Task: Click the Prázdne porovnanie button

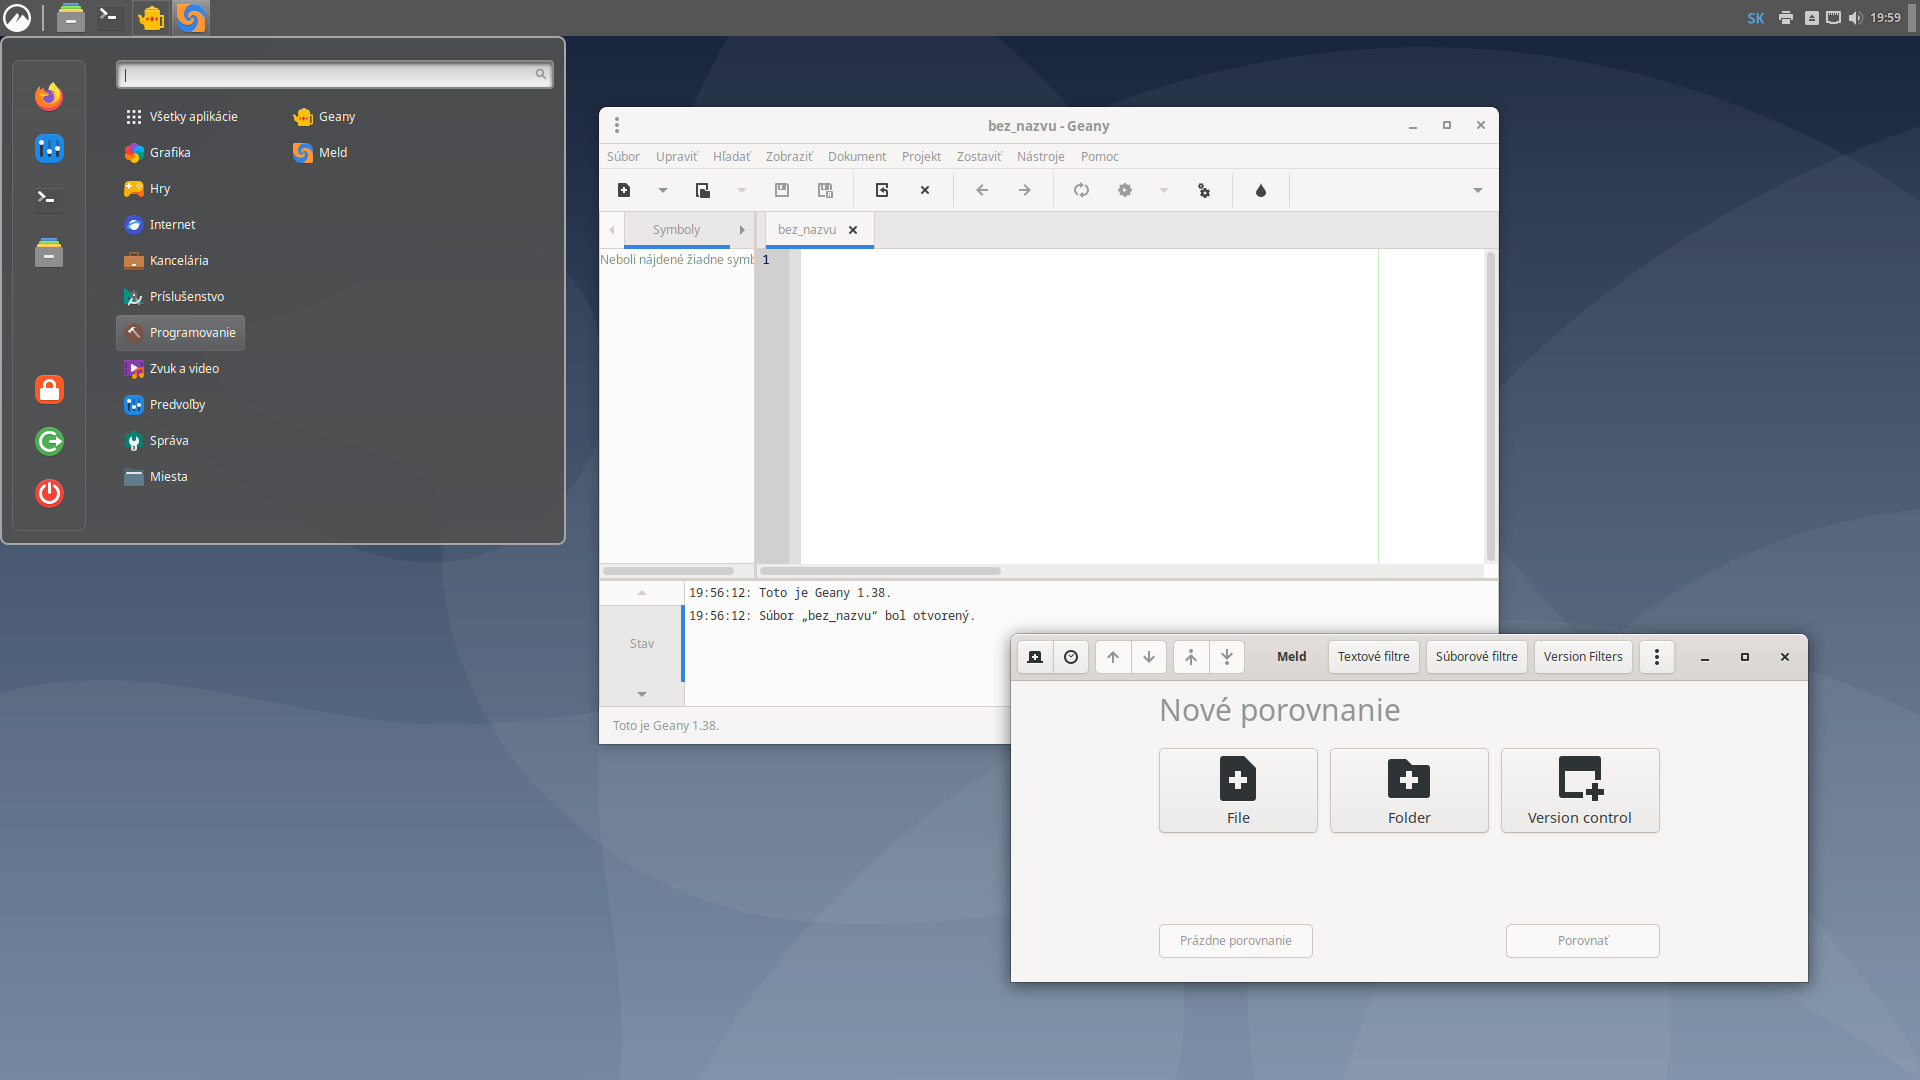Action: pyautogui.click(x=1236, y=941)
